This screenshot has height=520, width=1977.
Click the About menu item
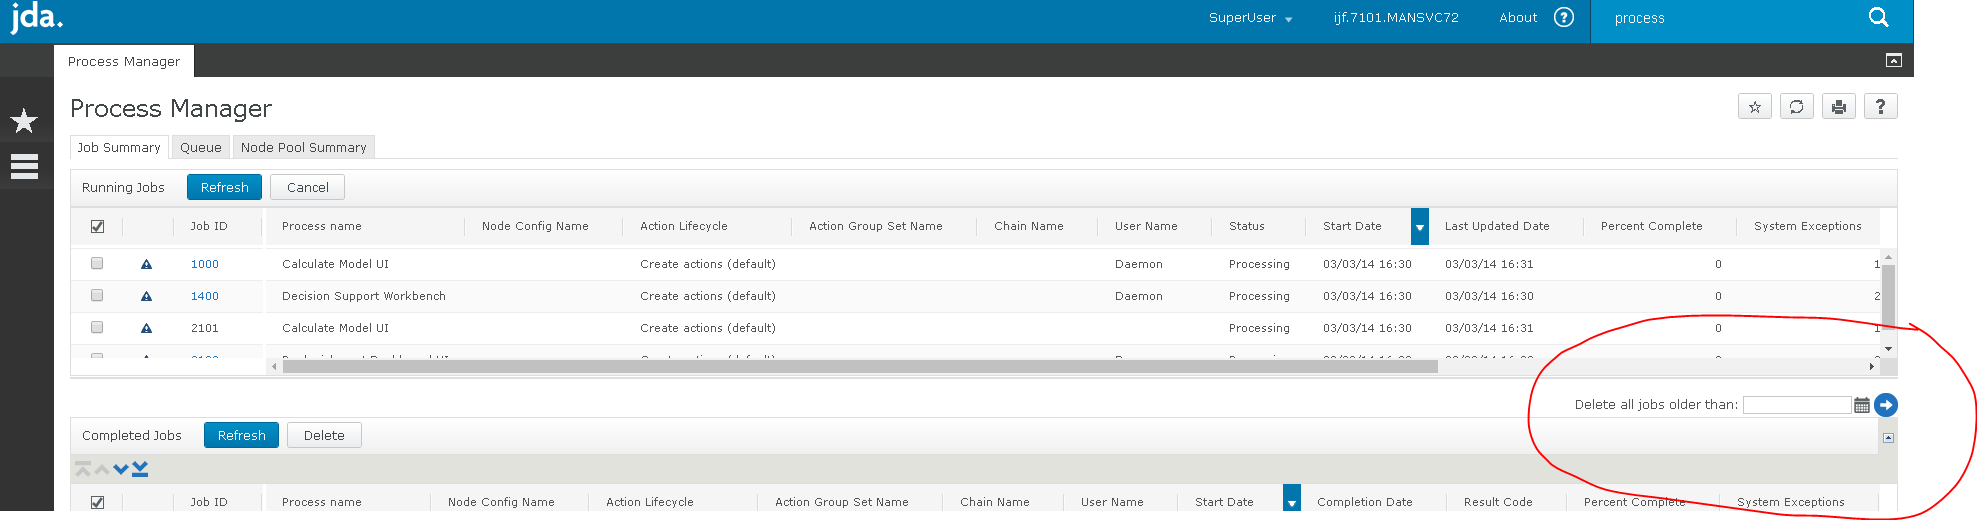(1518, 18)
